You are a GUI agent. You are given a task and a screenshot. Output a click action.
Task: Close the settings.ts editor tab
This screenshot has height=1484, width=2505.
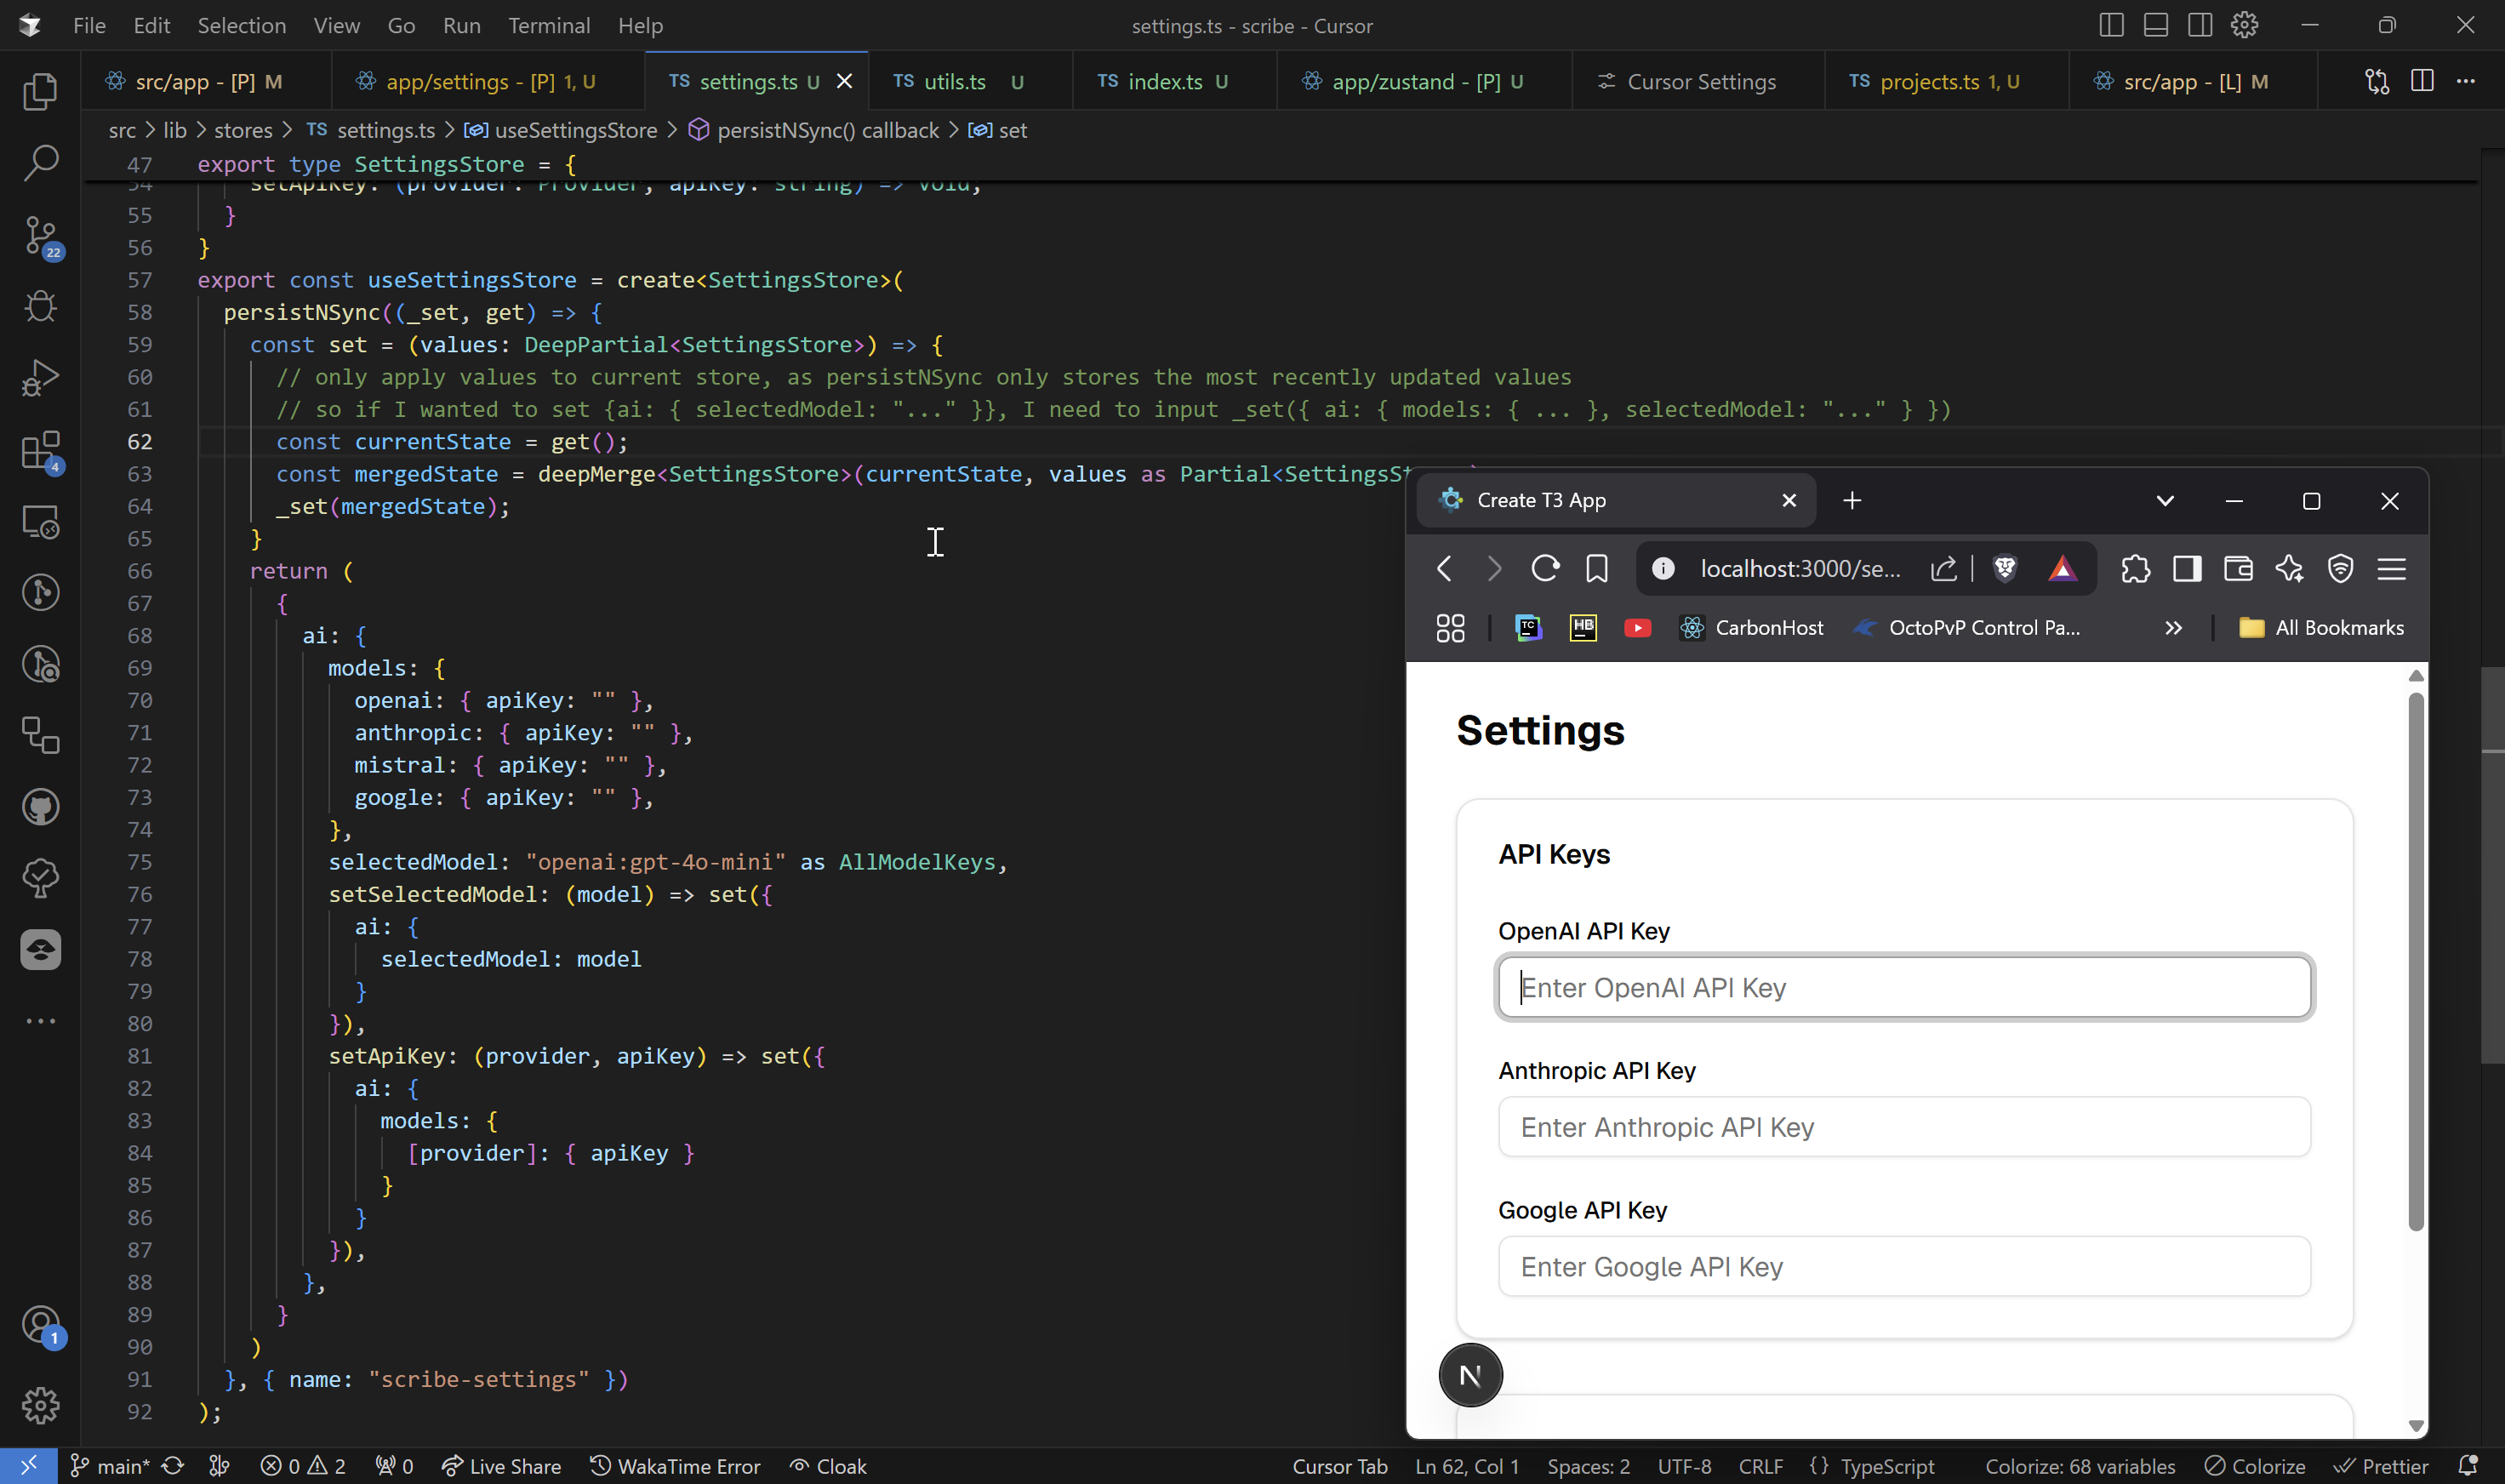(x=845, y=81)
